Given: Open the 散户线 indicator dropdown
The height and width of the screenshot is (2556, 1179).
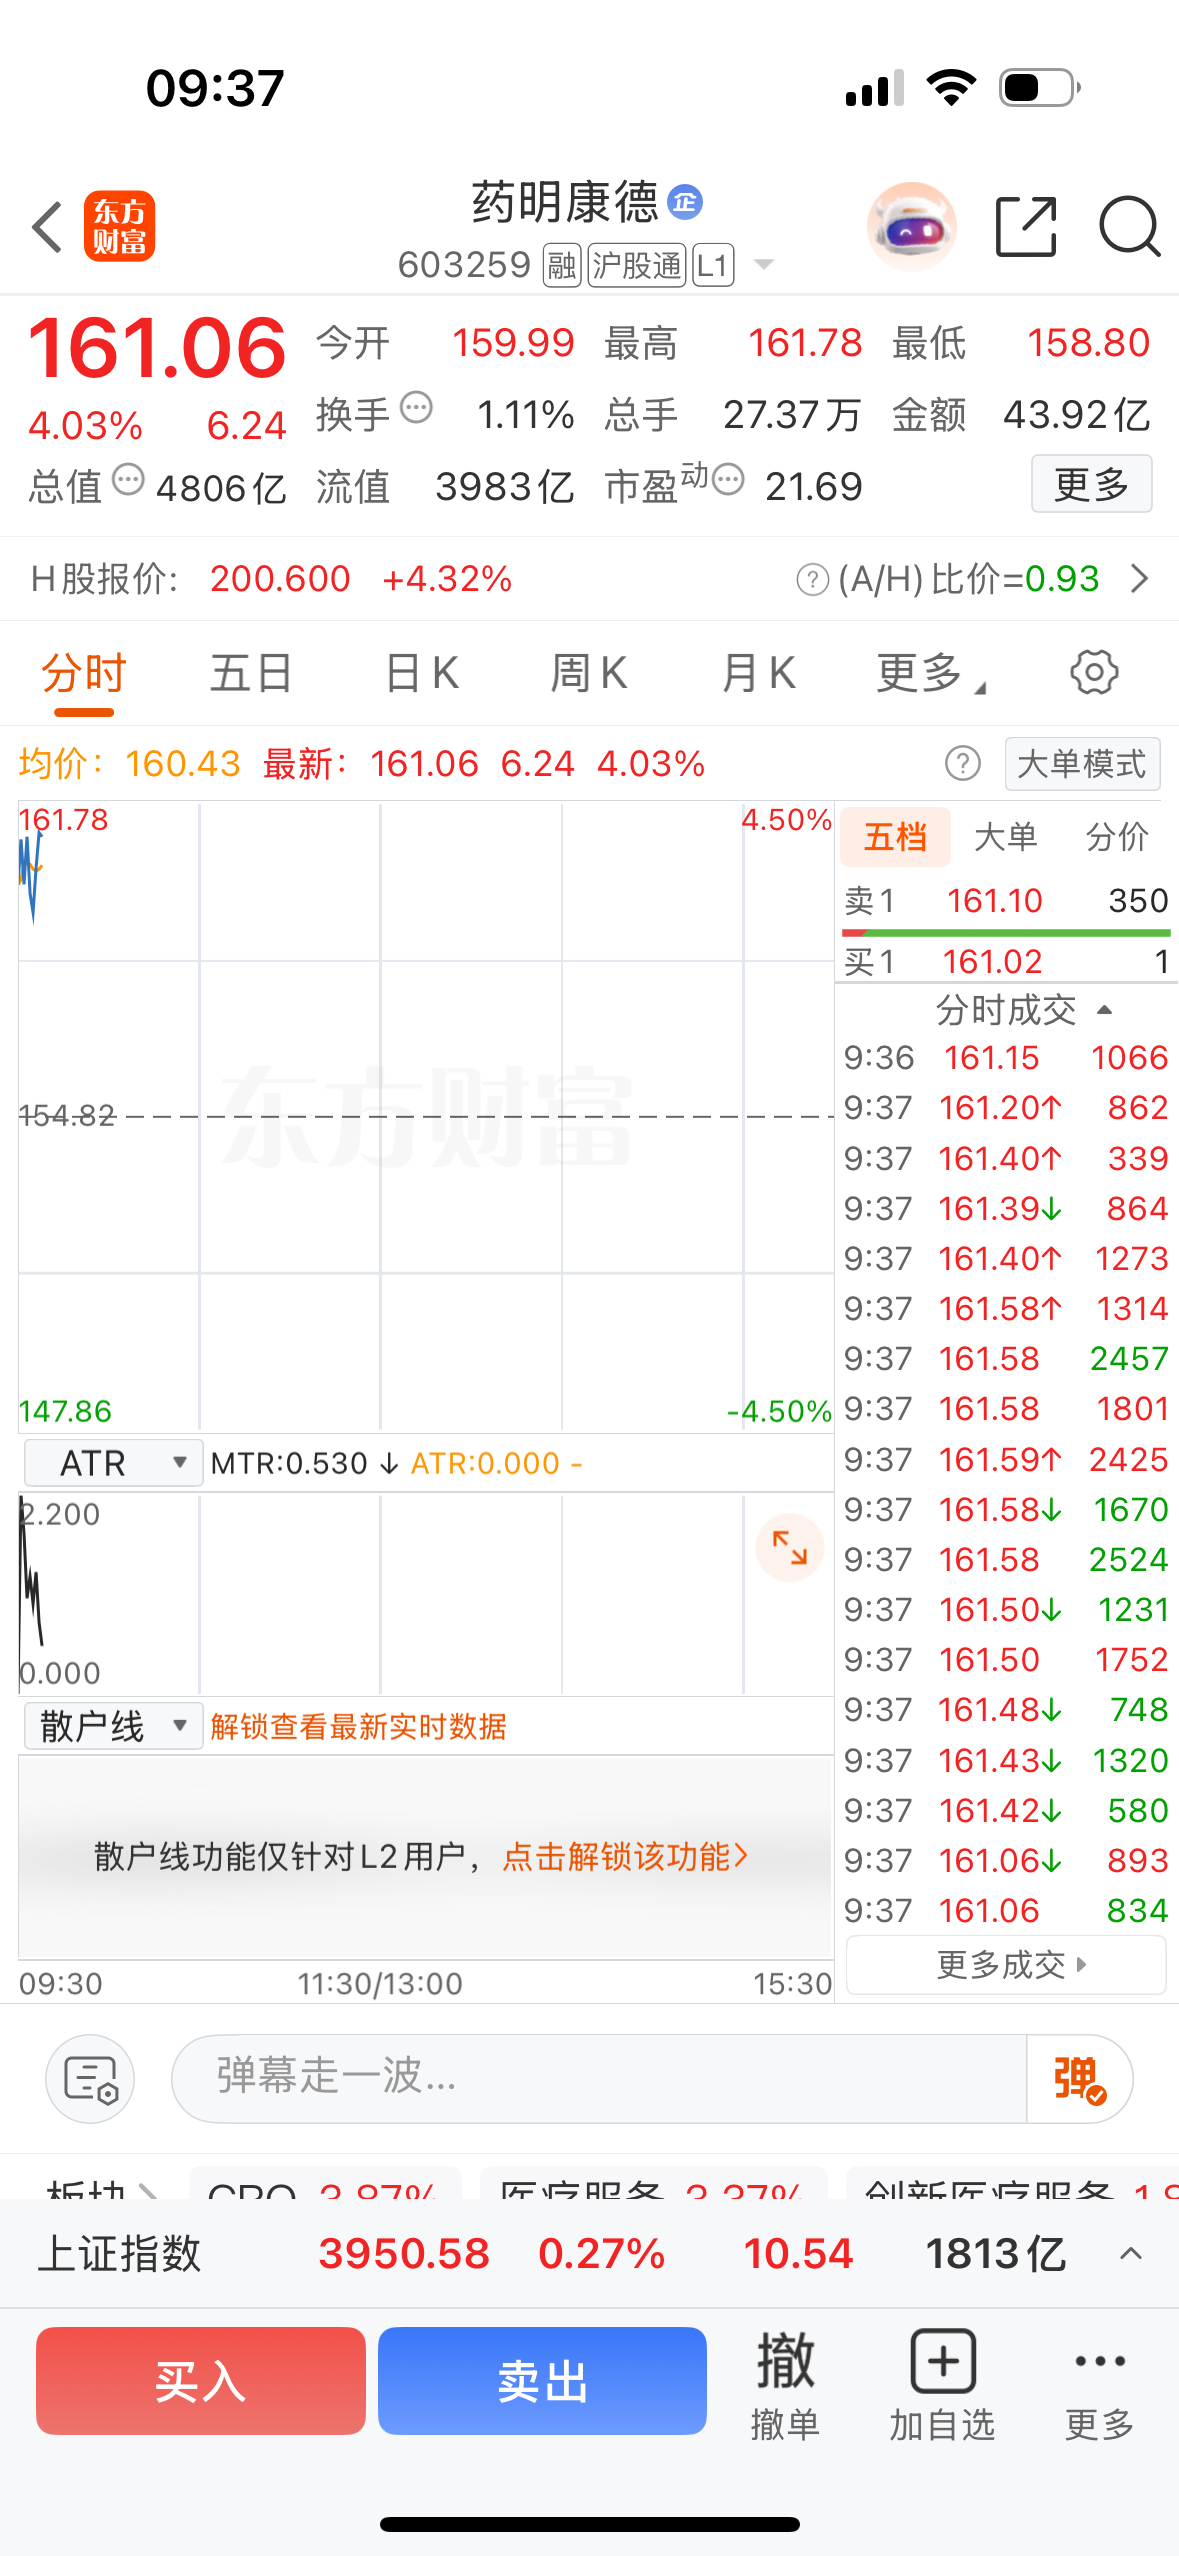Looking at the screenshot, I should click(x=113, y=1726).
